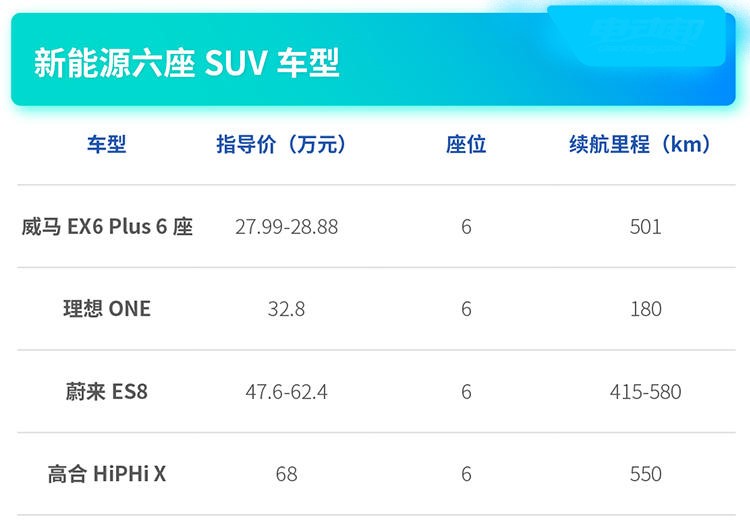Click the 180 range value
Viewport: 750px width, 520px height.
coord(646,309)
